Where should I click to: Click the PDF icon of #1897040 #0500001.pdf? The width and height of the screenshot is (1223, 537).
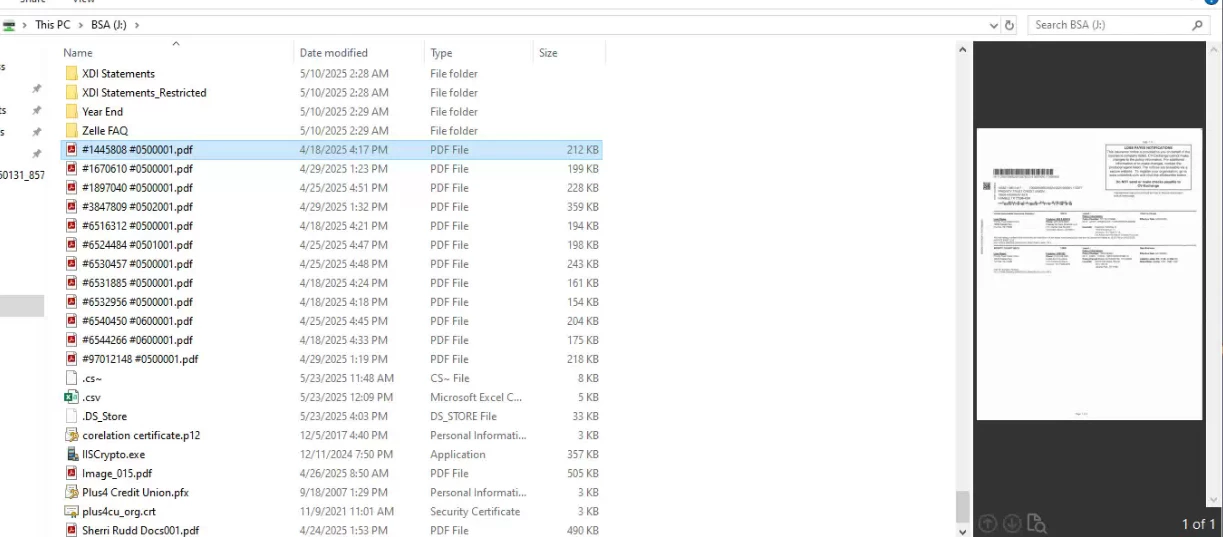[x=71, y=188]
